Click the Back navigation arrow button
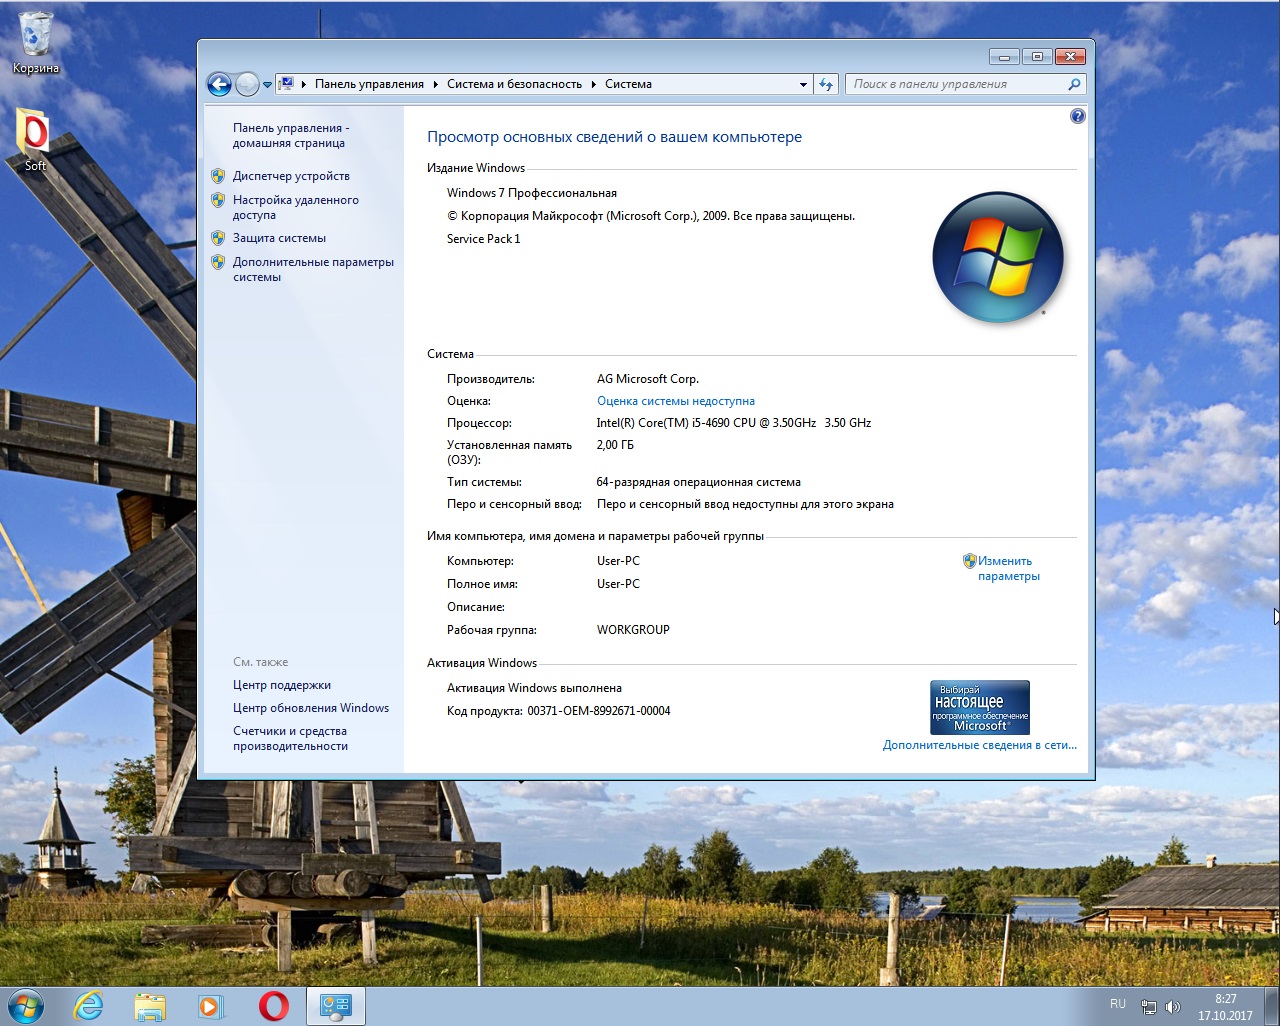The image size is (1280, 1026). tap(219, 85)
